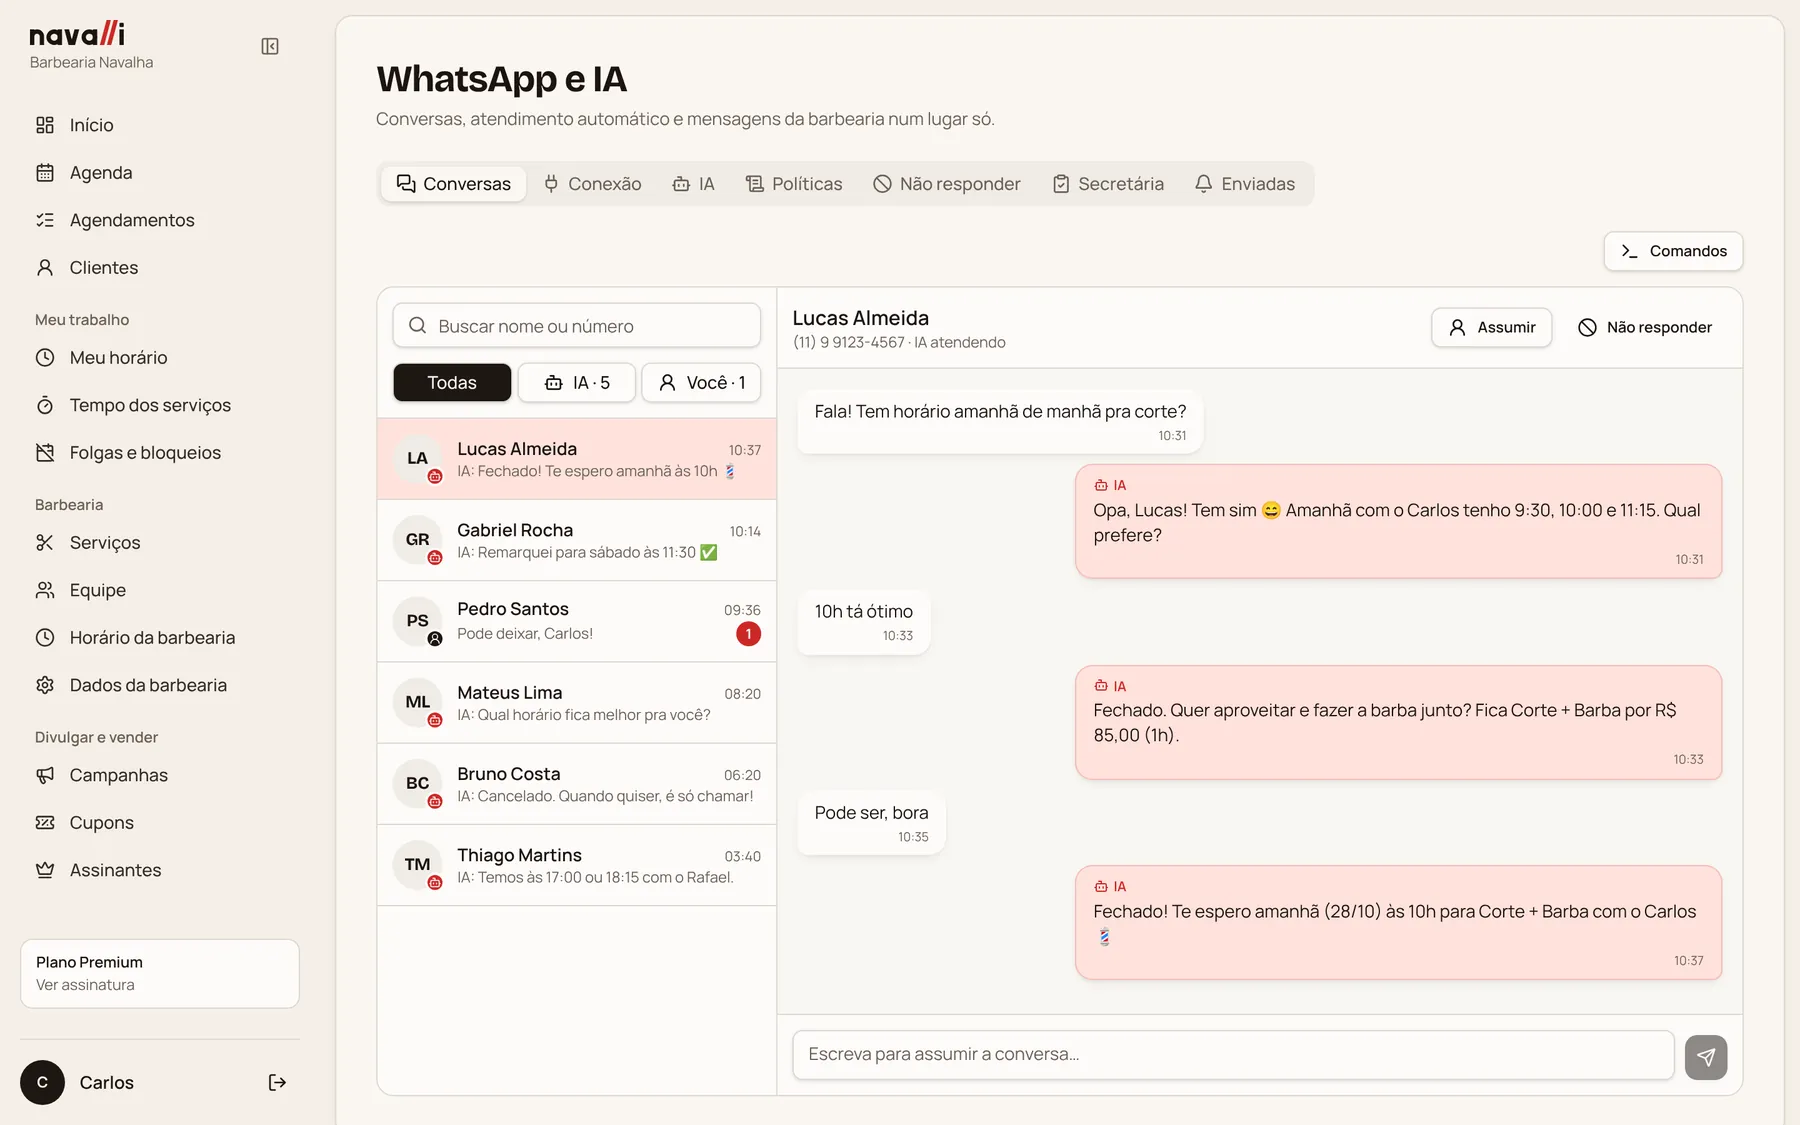Open Início from the sidebar
1800x1125 pixels.
[160, 125]
